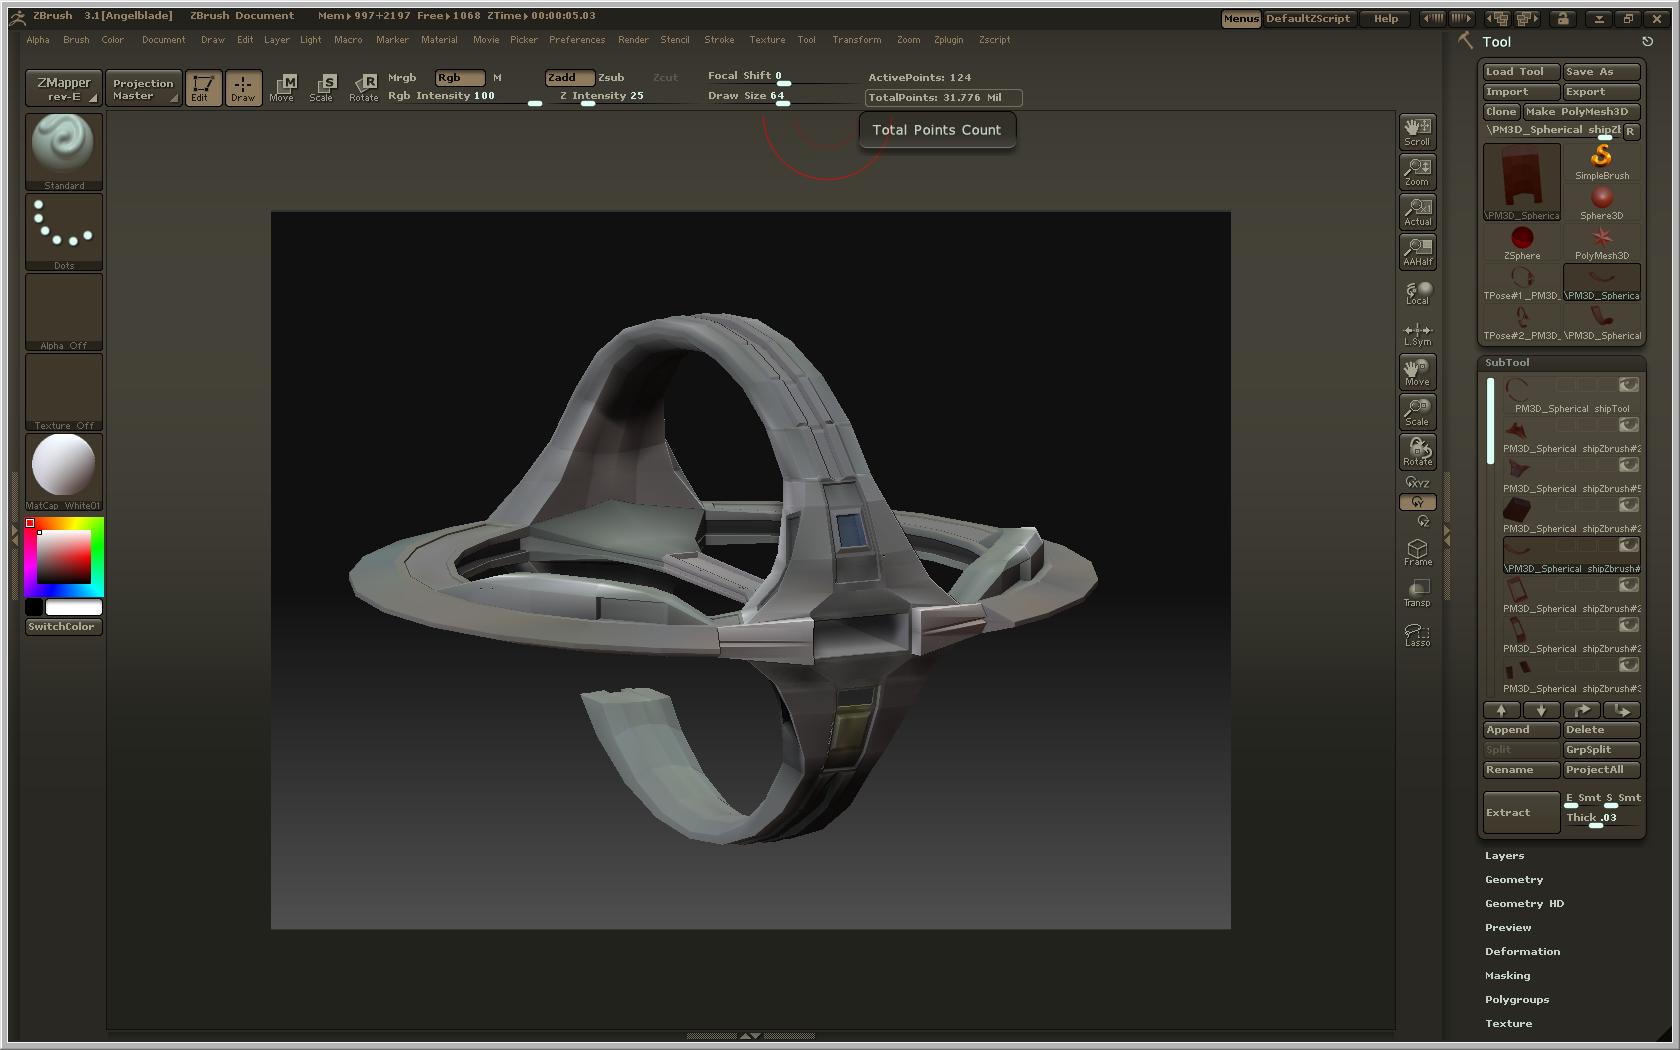
Task: Append a new subtool
Action: click(1519, 729)
